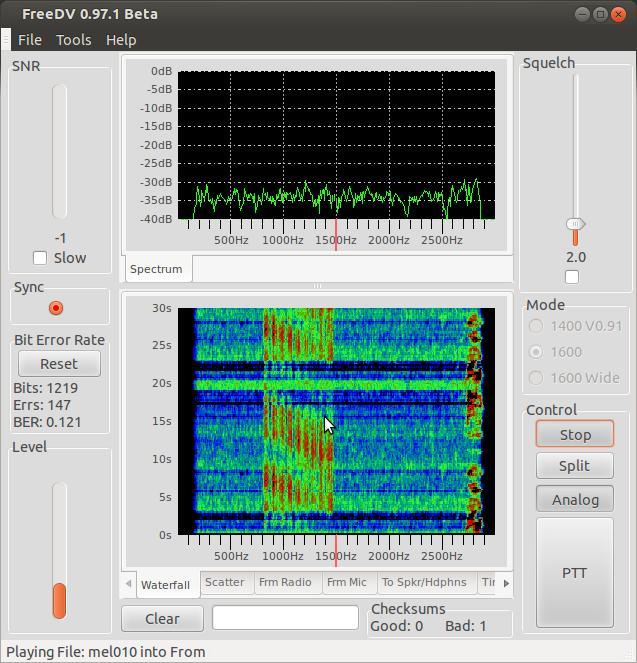637x663 pixels.
Task: Select the 1600 mode radio button
Action: coord(536,352)
